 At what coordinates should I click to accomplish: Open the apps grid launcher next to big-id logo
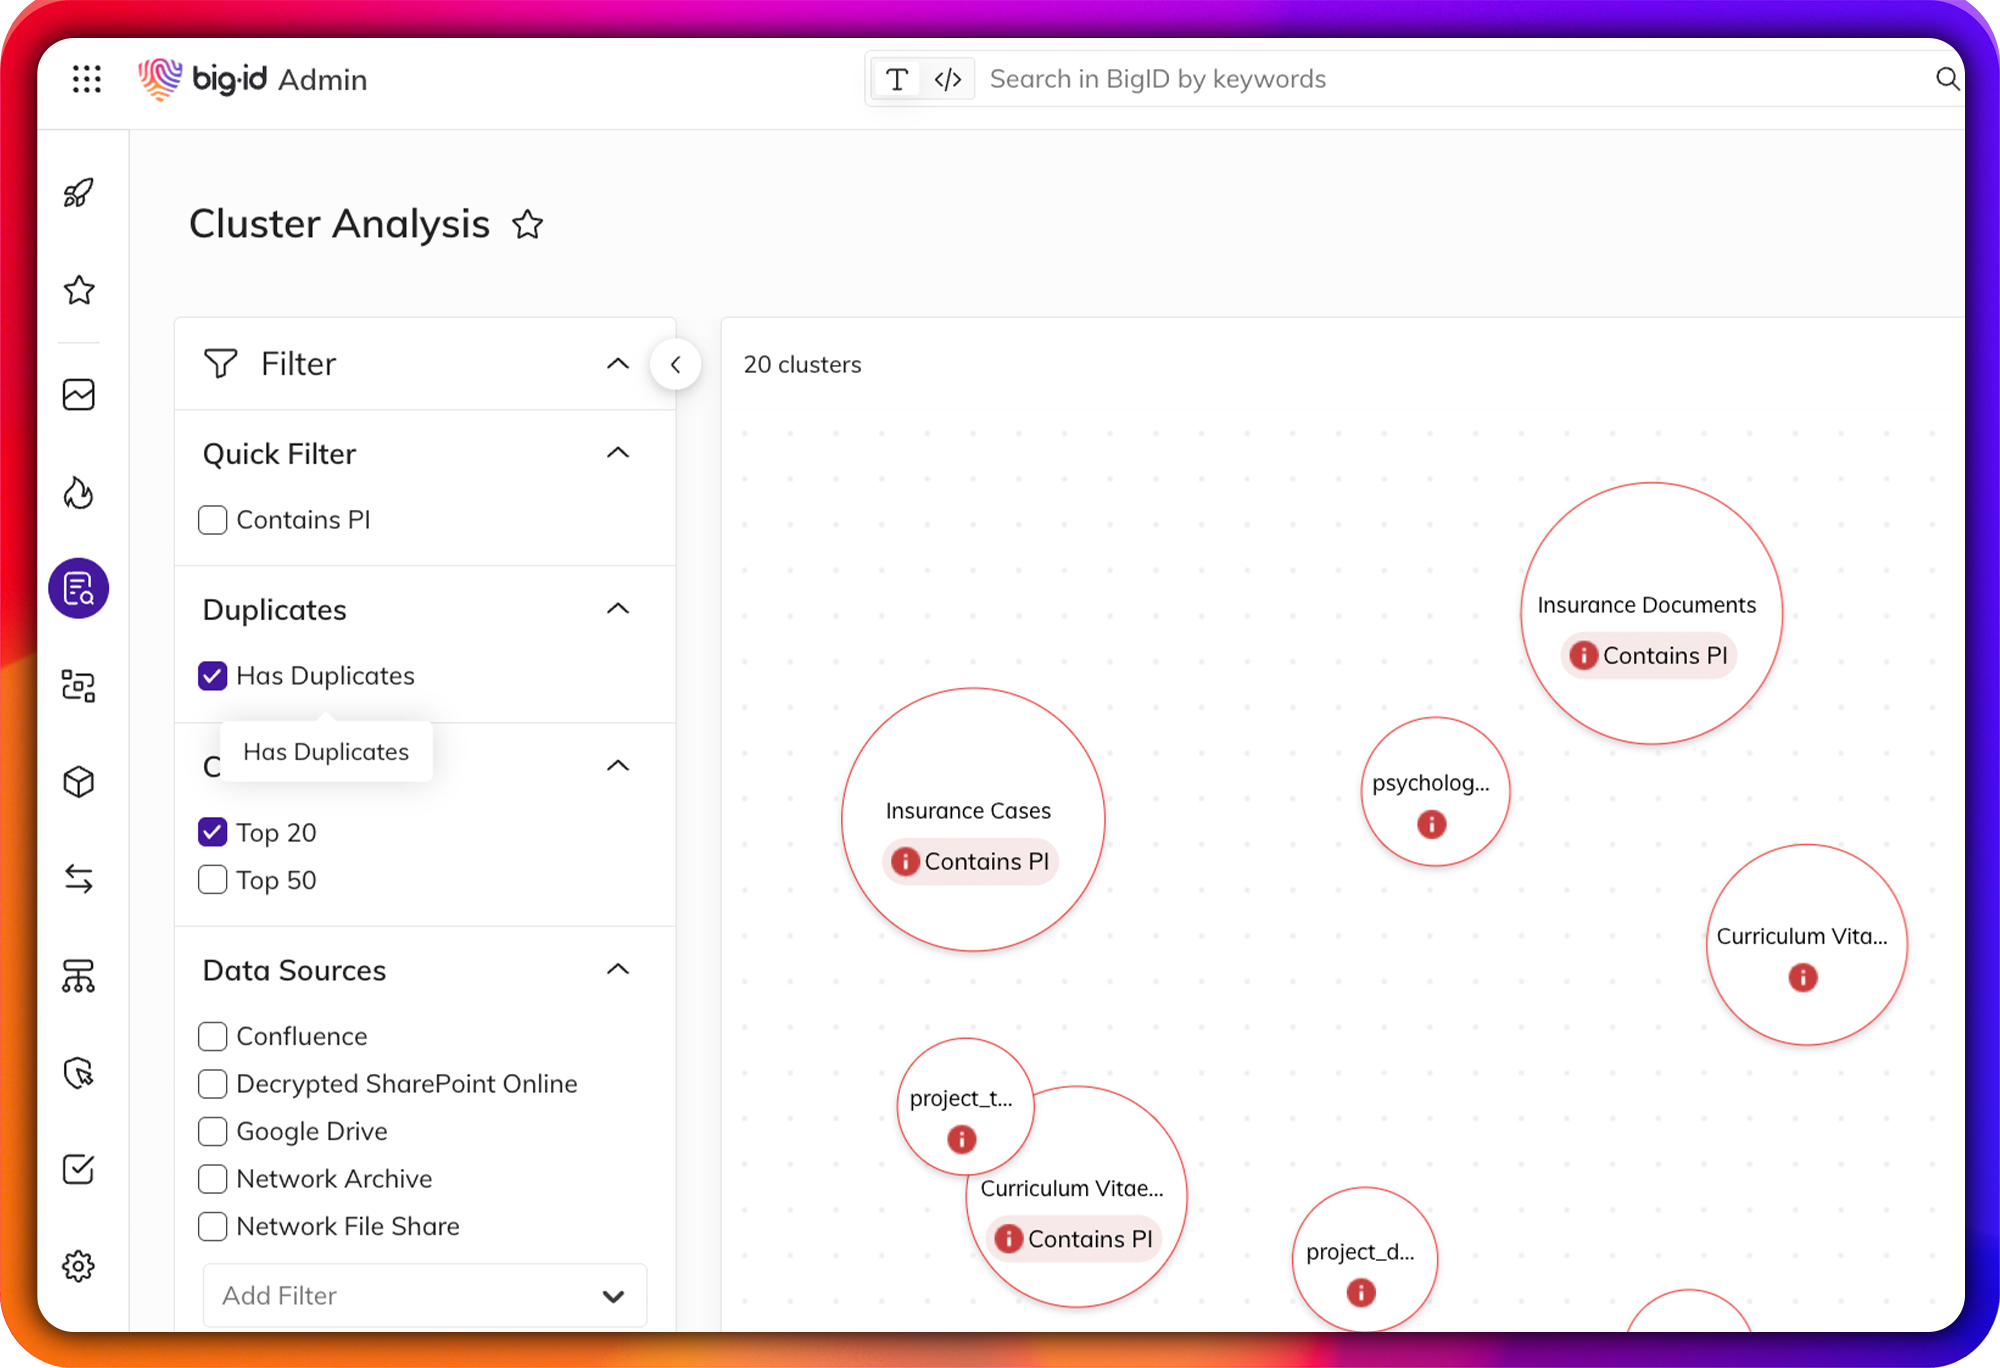(87, 79)
